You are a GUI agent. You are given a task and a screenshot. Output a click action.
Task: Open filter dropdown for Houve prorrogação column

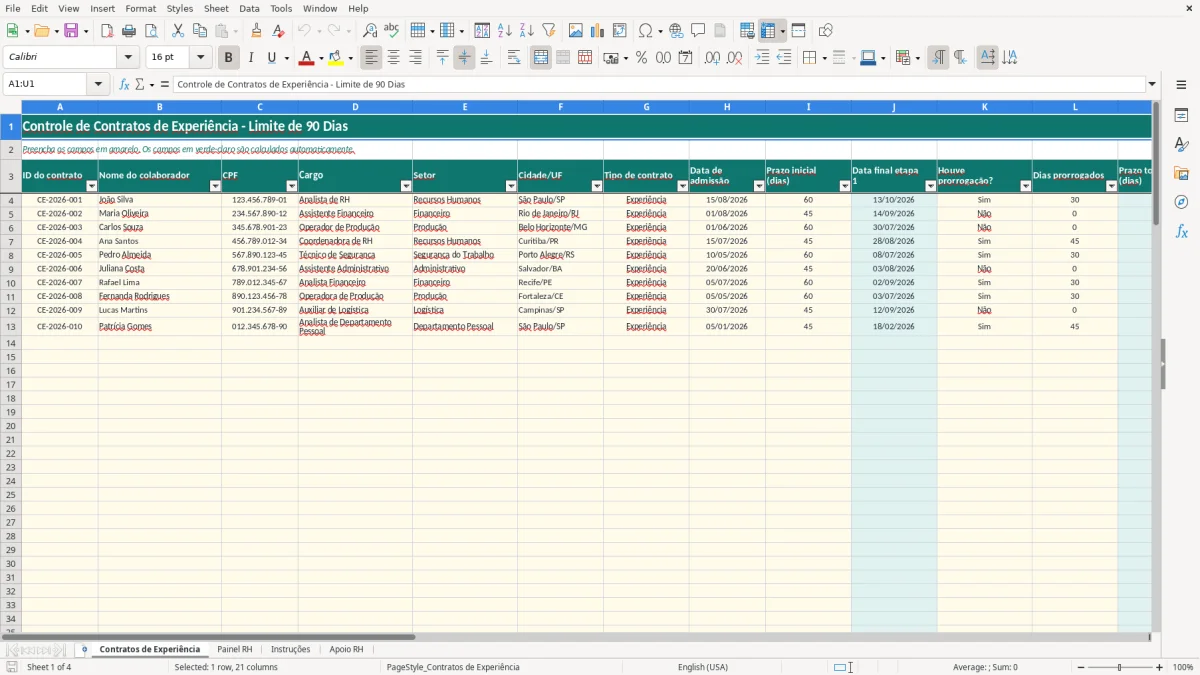pyautogui.click(x=1026, y=186)
